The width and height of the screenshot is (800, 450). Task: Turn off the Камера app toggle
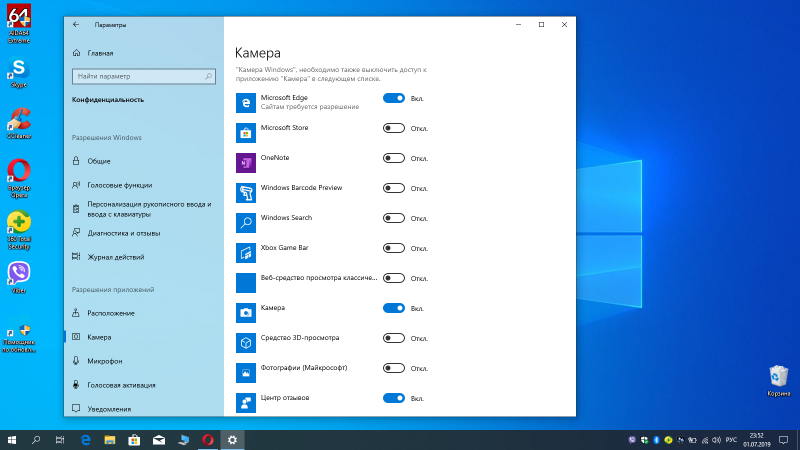coord(393,308)
